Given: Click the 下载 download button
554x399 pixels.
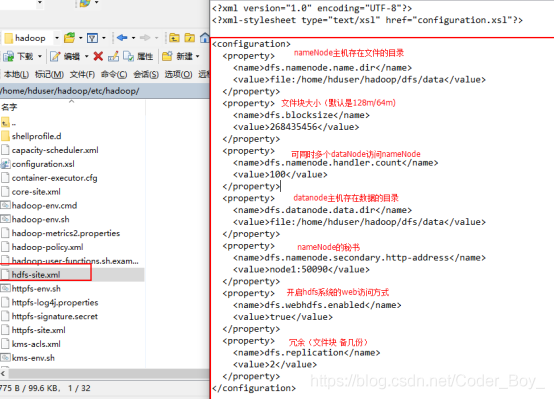Looking at the screenshot, I should coord(18,56).
